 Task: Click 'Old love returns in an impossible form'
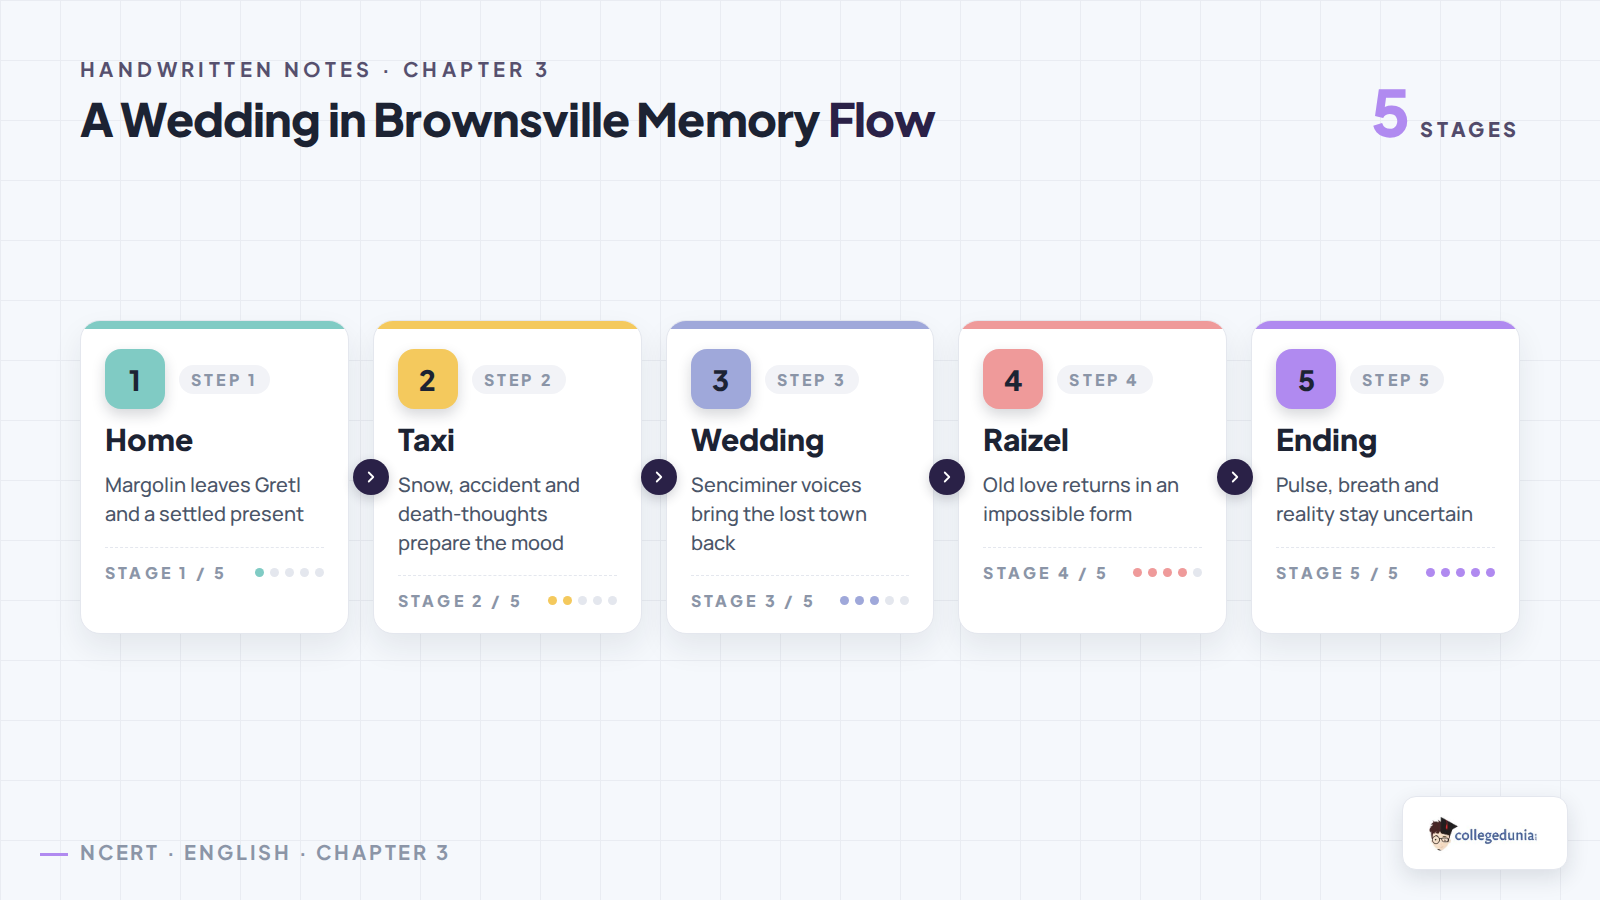pyautogui.click(x=1081, y=499)
